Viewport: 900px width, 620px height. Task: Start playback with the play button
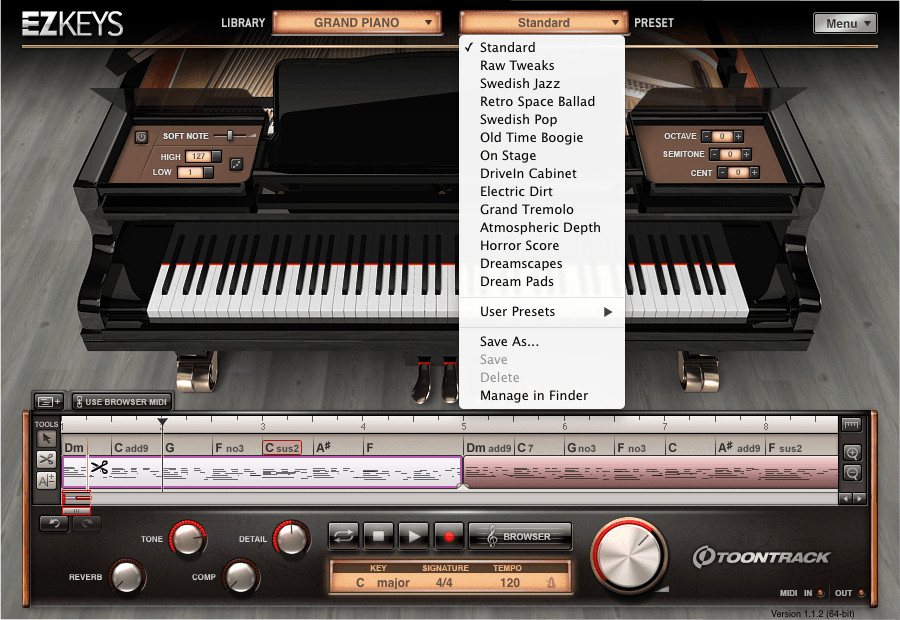pos(413,536)
